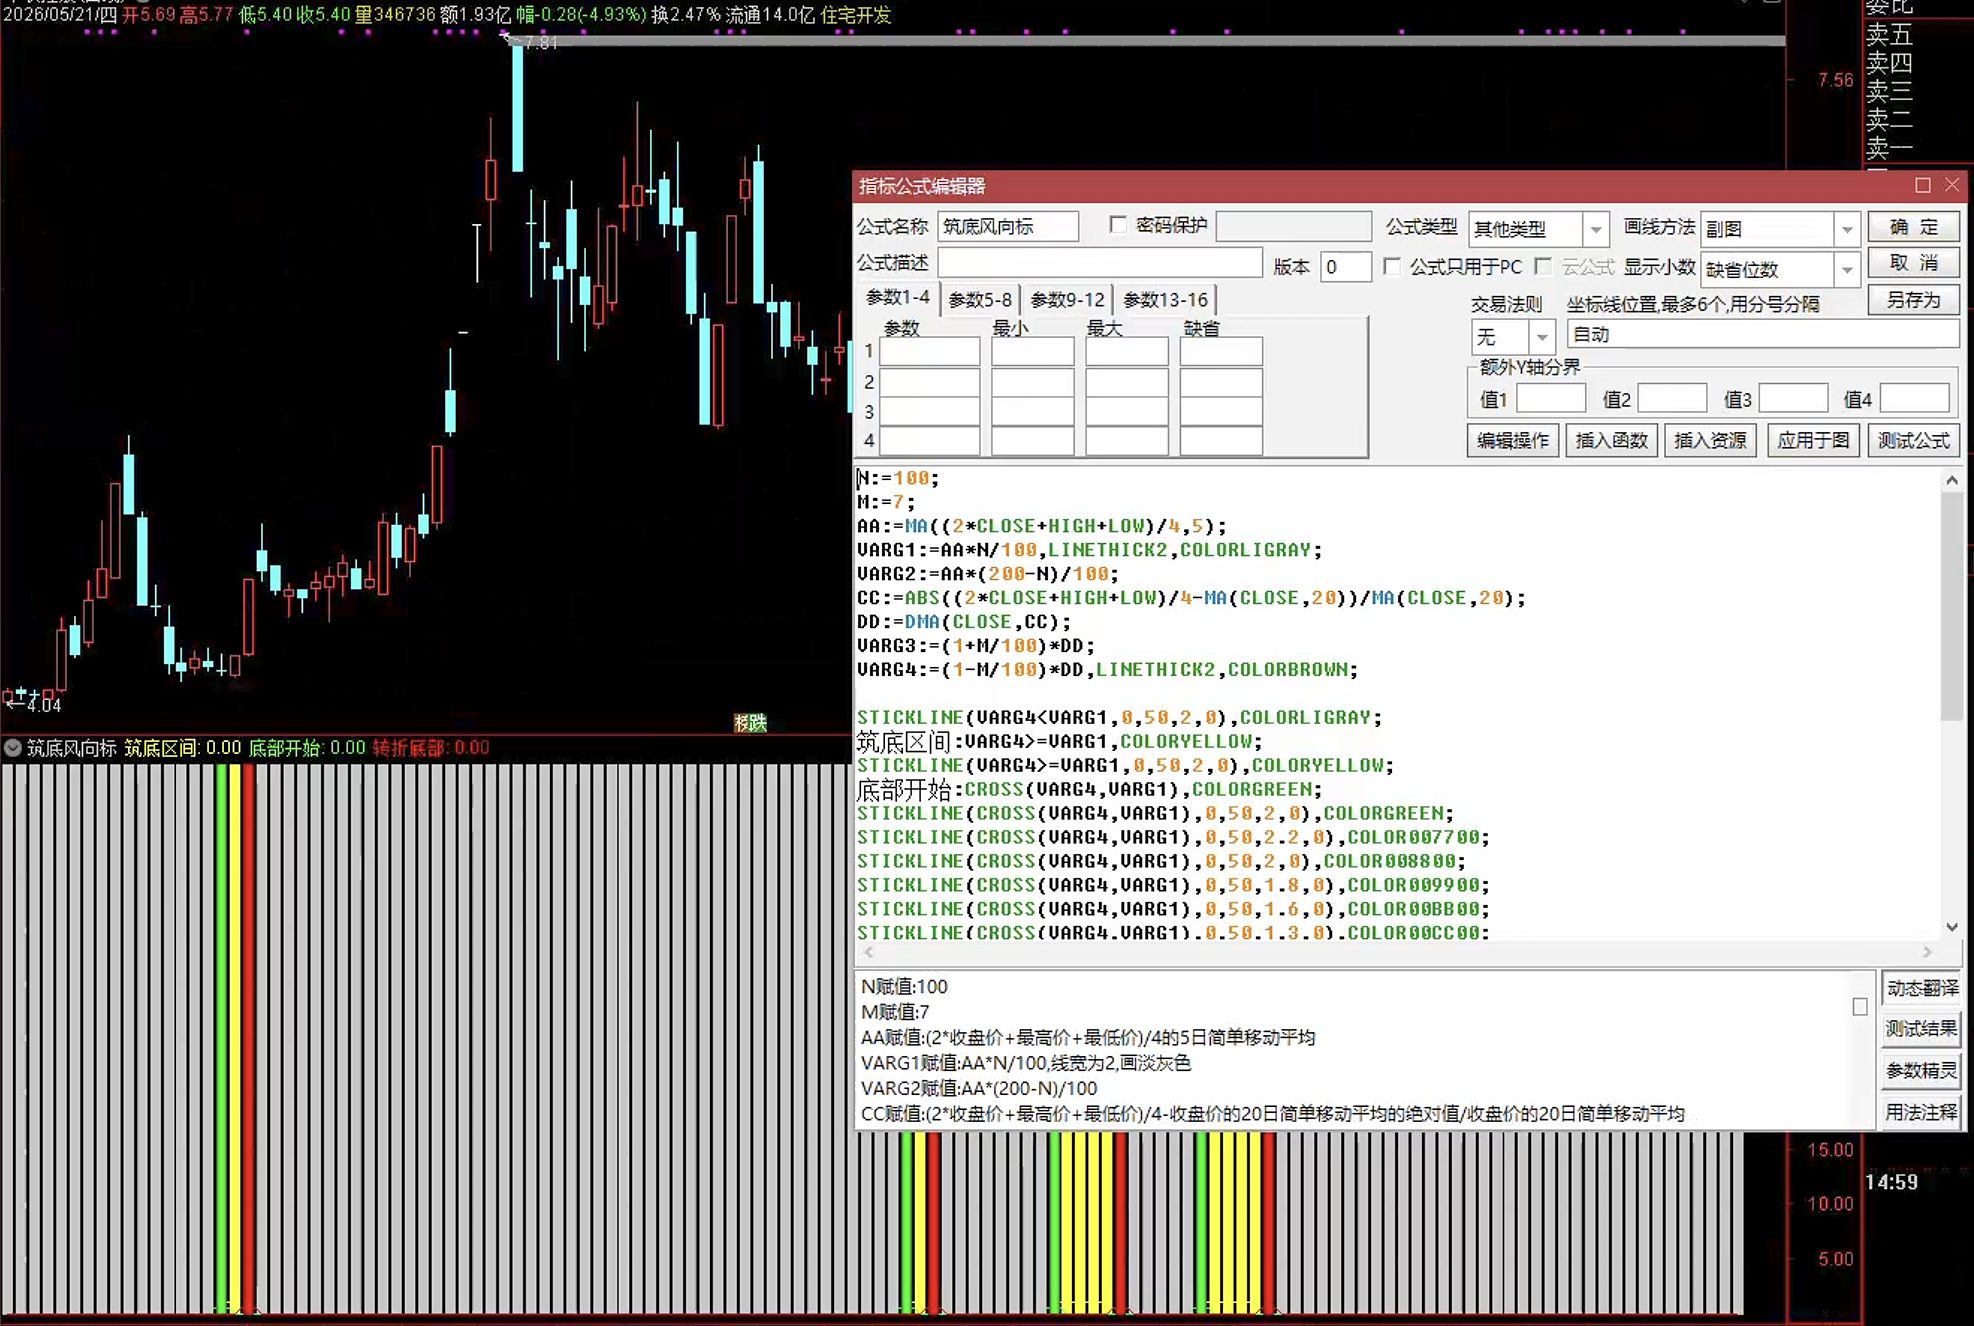Click the 转折底部 value label in indicator header
Image resolution: width=1974 pixels, height=1326 pixels.
coord(431,748)
